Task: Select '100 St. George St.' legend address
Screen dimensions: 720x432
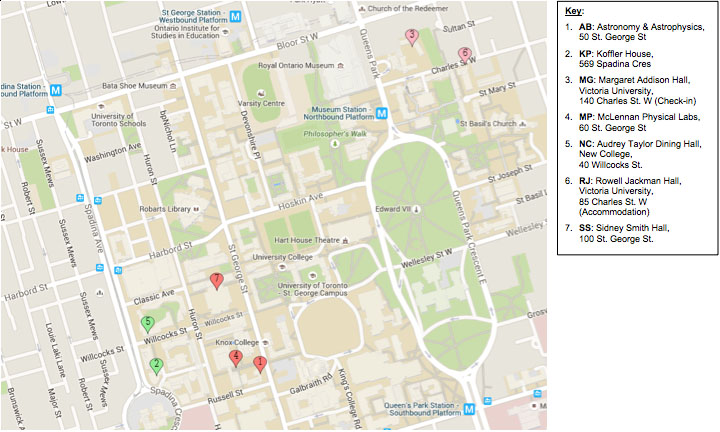Action: (x=616, y=239)
